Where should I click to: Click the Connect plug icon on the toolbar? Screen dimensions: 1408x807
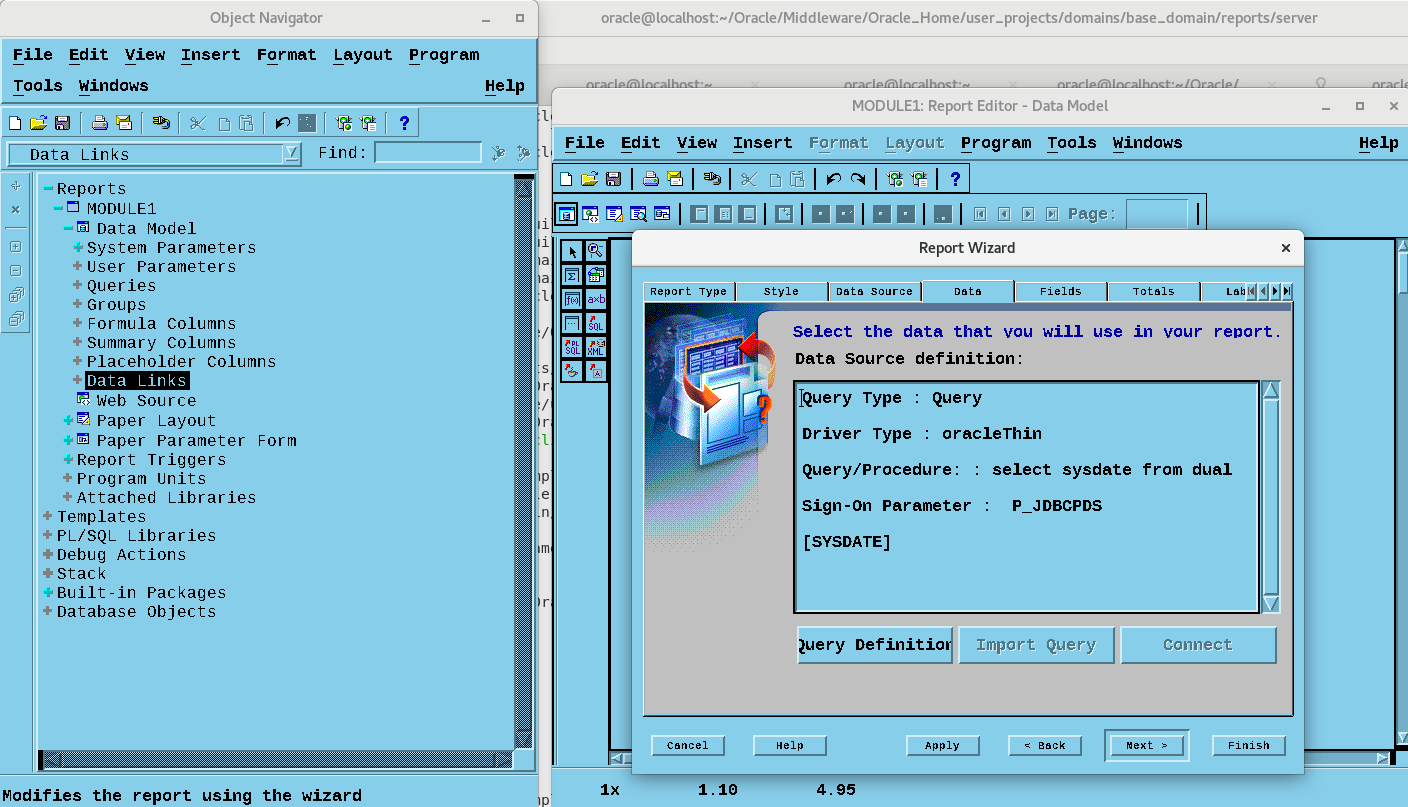[713, 178]
